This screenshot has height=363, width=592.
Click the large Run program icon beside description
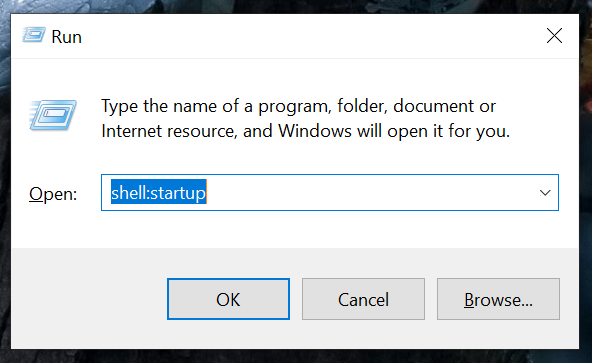tap(53, 115)
